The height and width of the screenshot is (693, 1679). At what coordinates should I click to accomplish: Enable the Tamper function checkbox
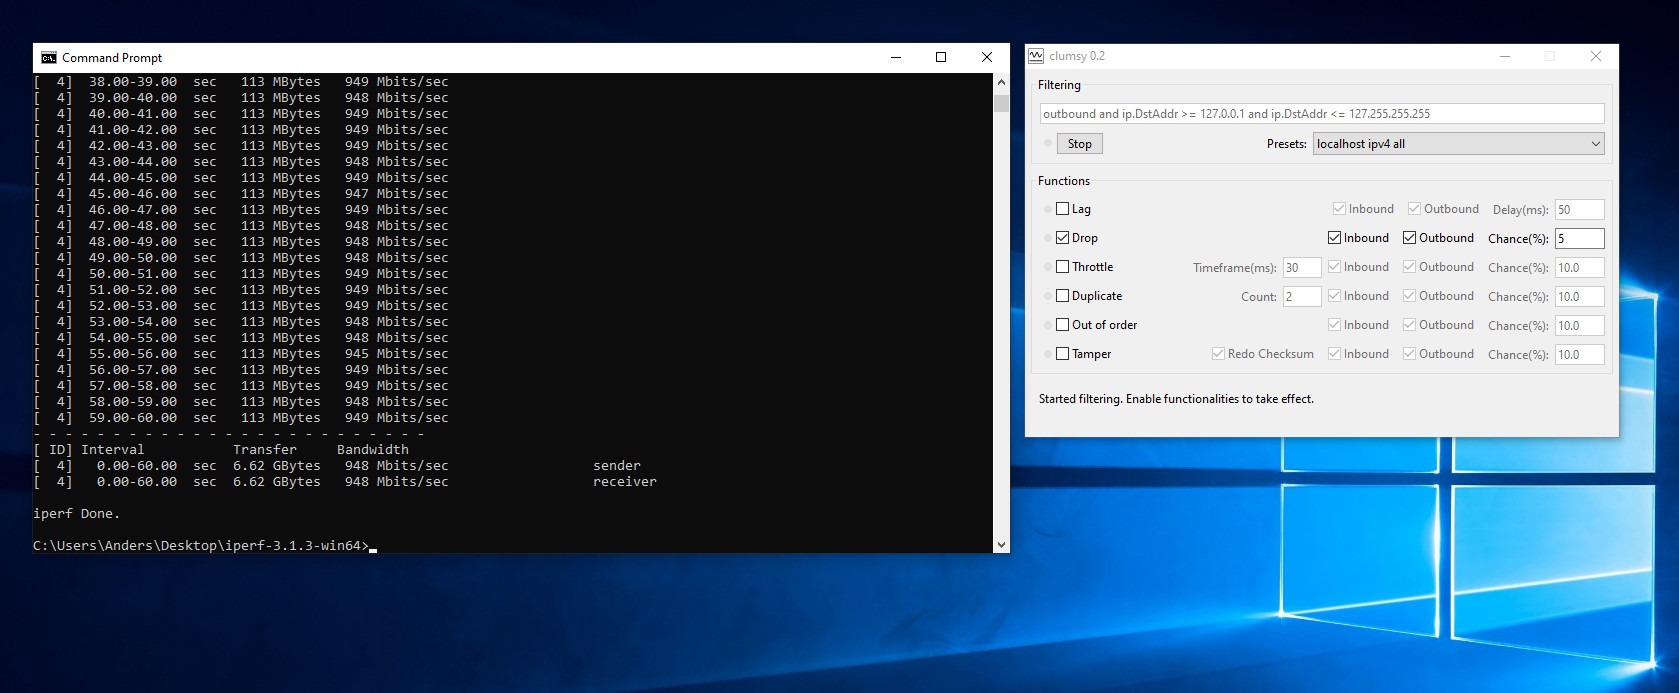[x=1063, y=354]
